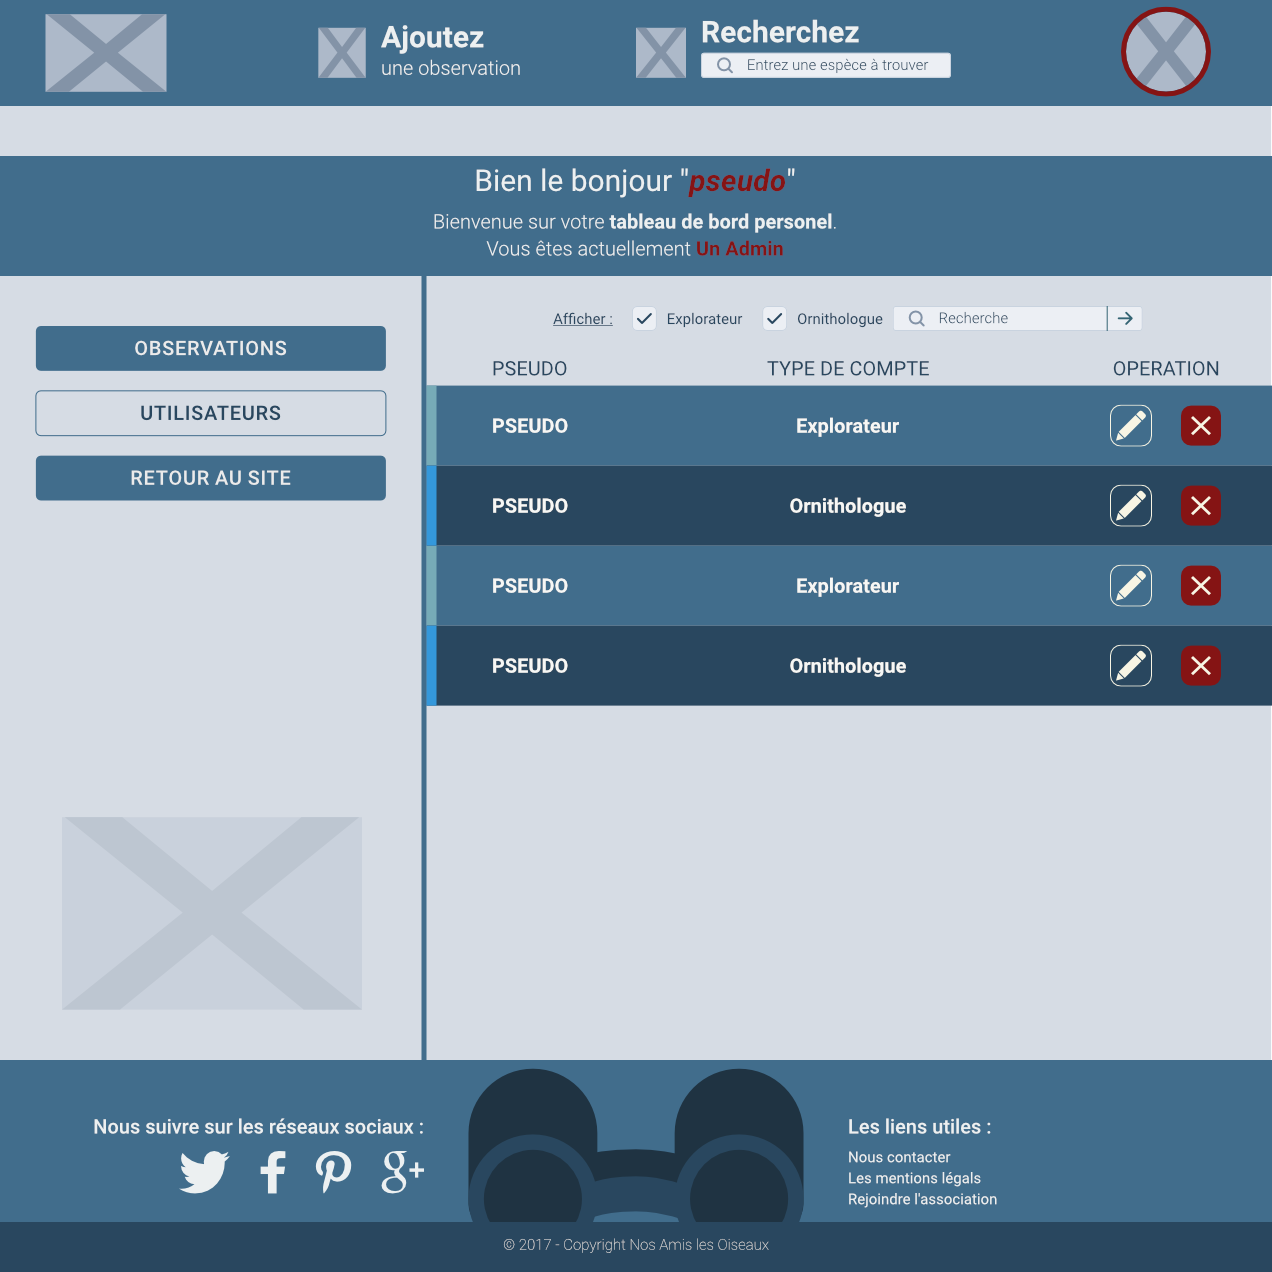Focus the species search field in header
1272x1272 pixels.
tap(826, 65)
